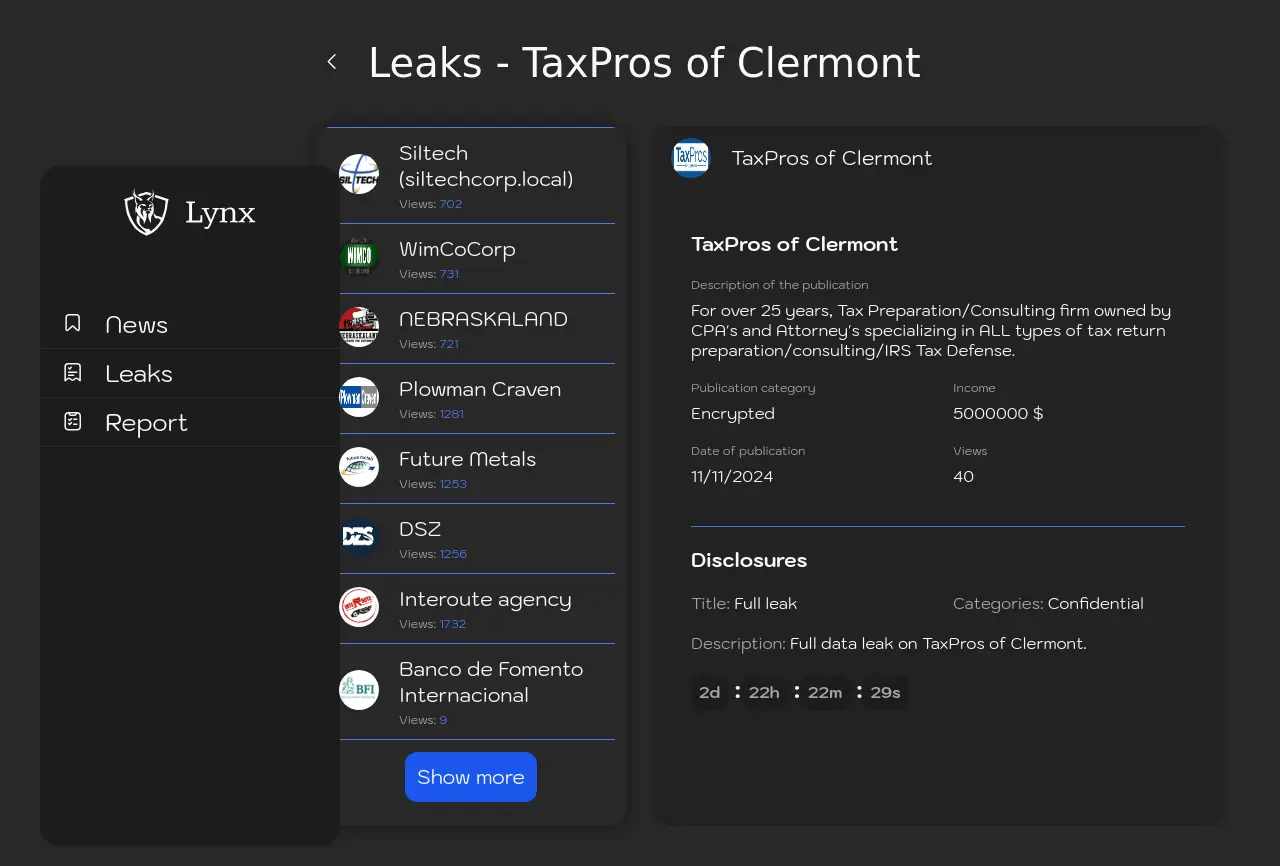Viewport: 1280px width, 866px height.
Task: Select the WimCoCorp logo icon
Action: pos(359,257)
